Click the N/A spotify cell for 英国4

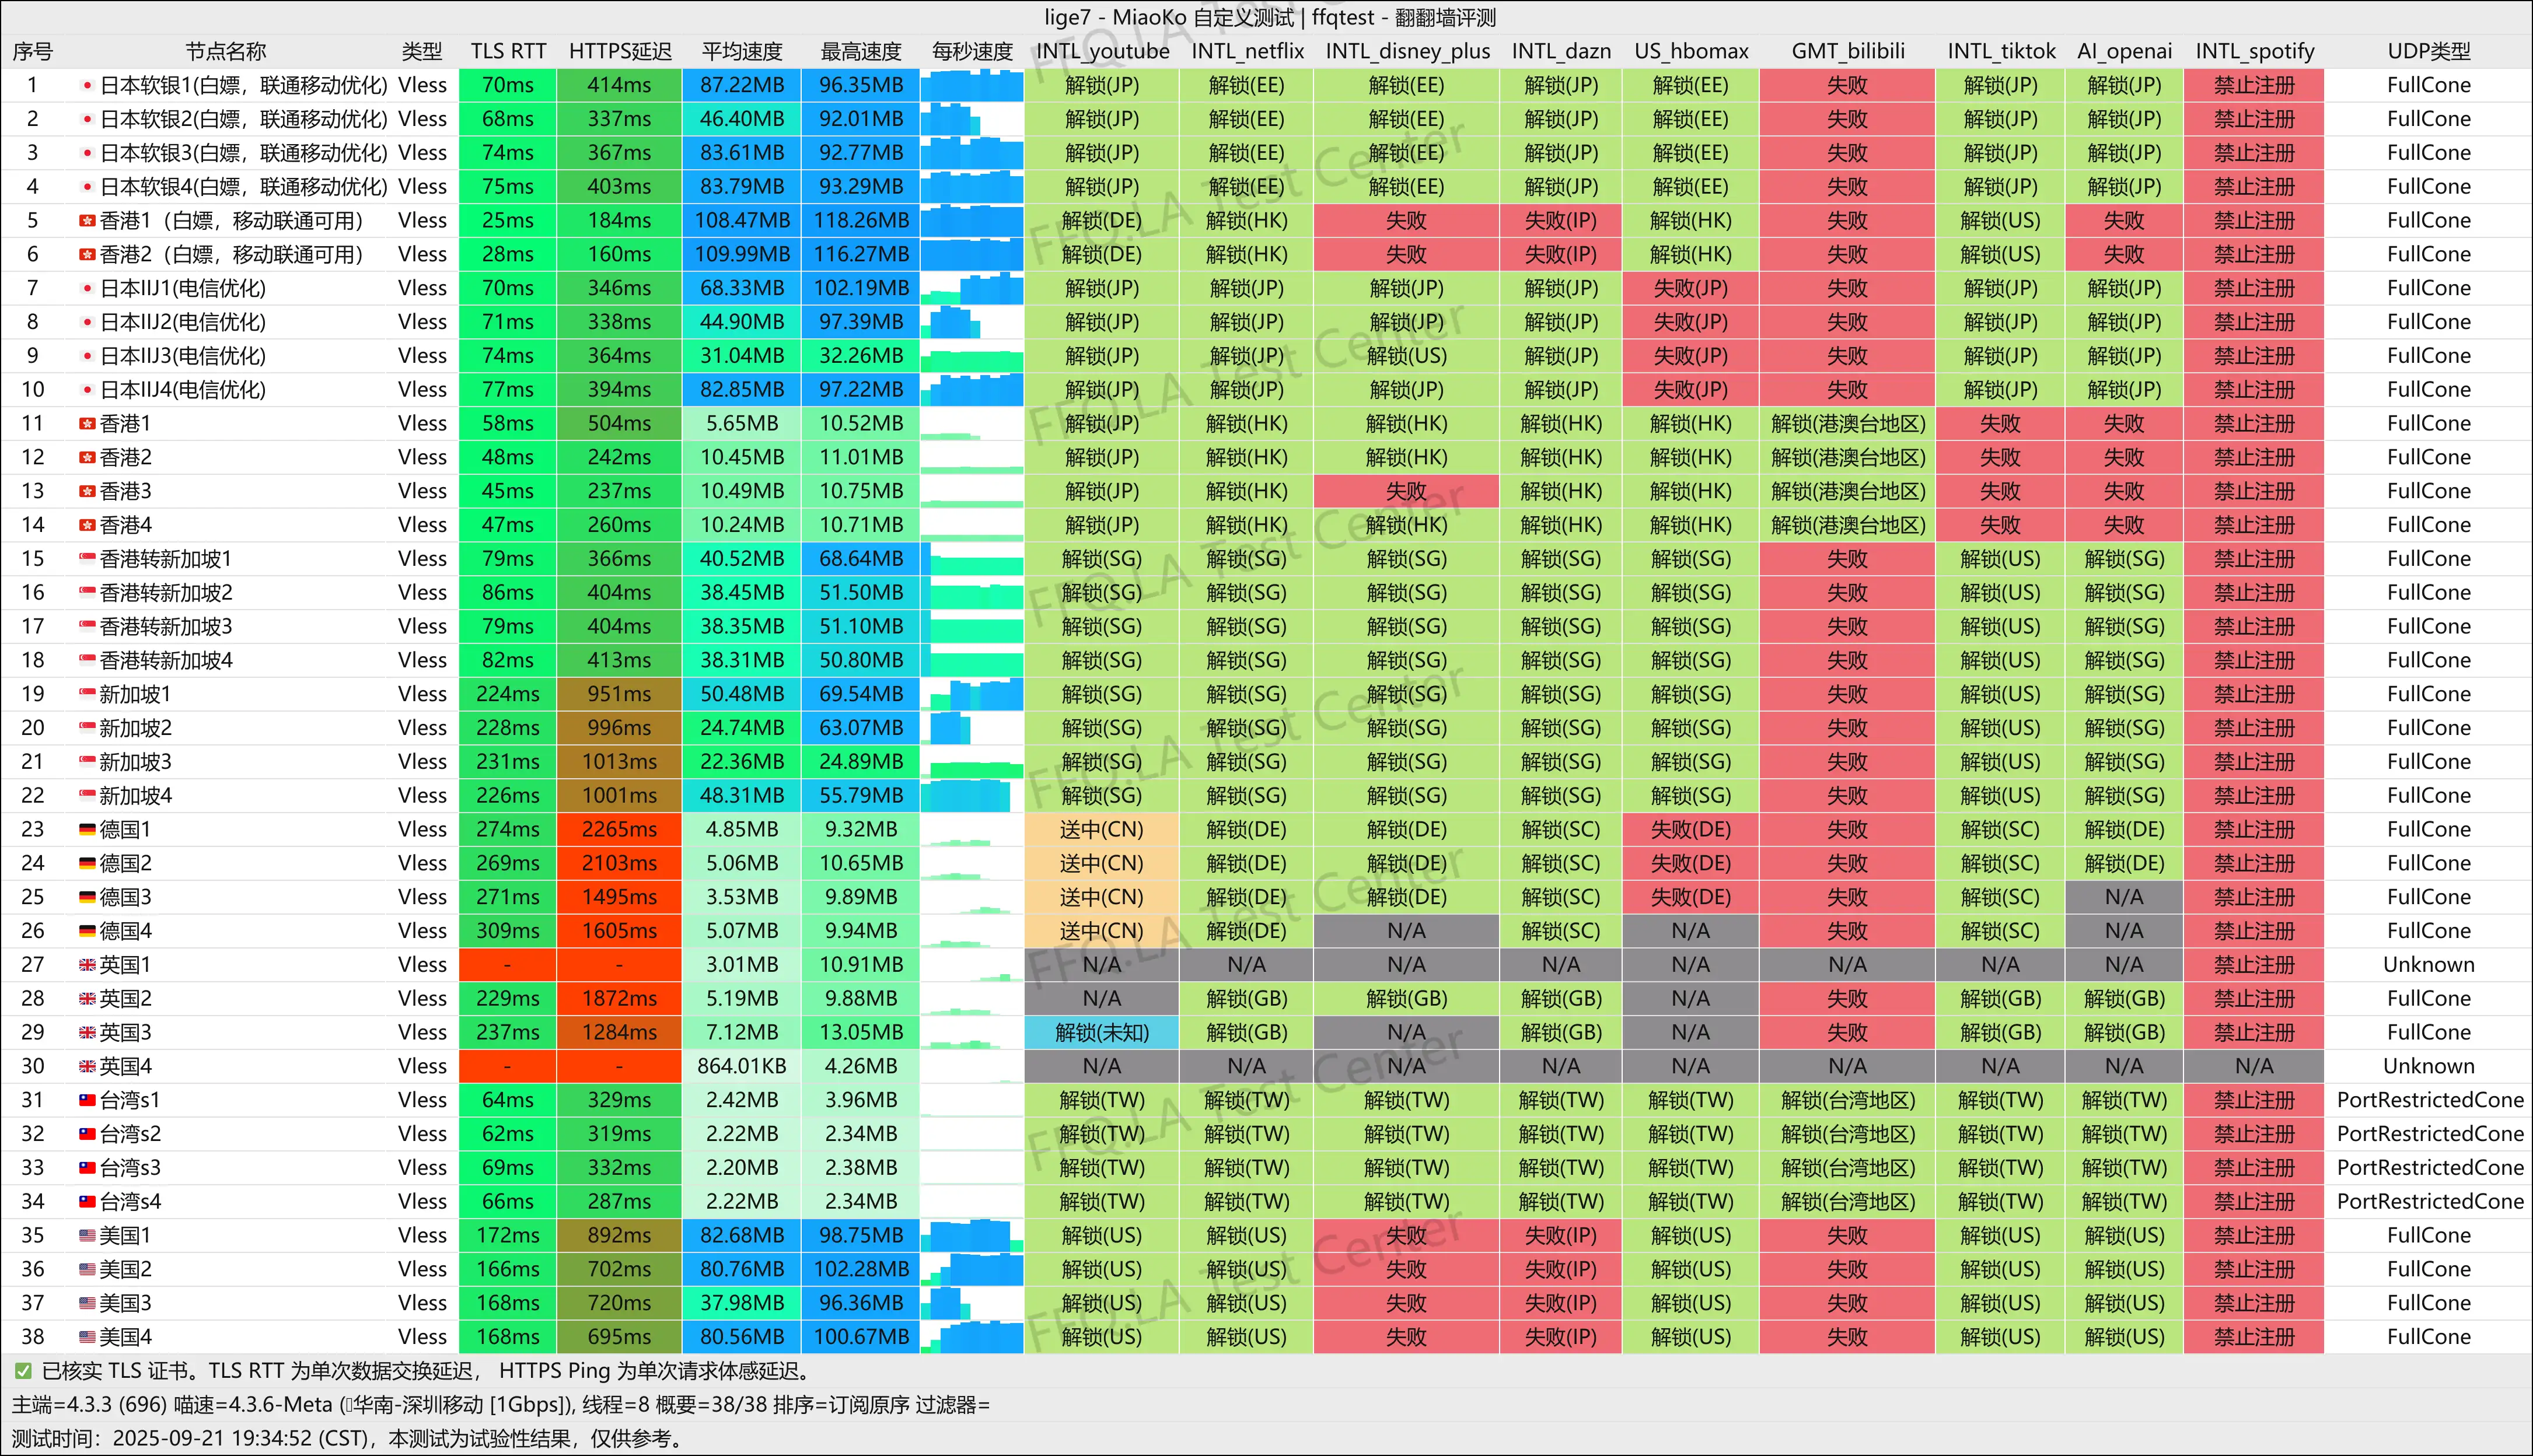tap(2254, 1067)
